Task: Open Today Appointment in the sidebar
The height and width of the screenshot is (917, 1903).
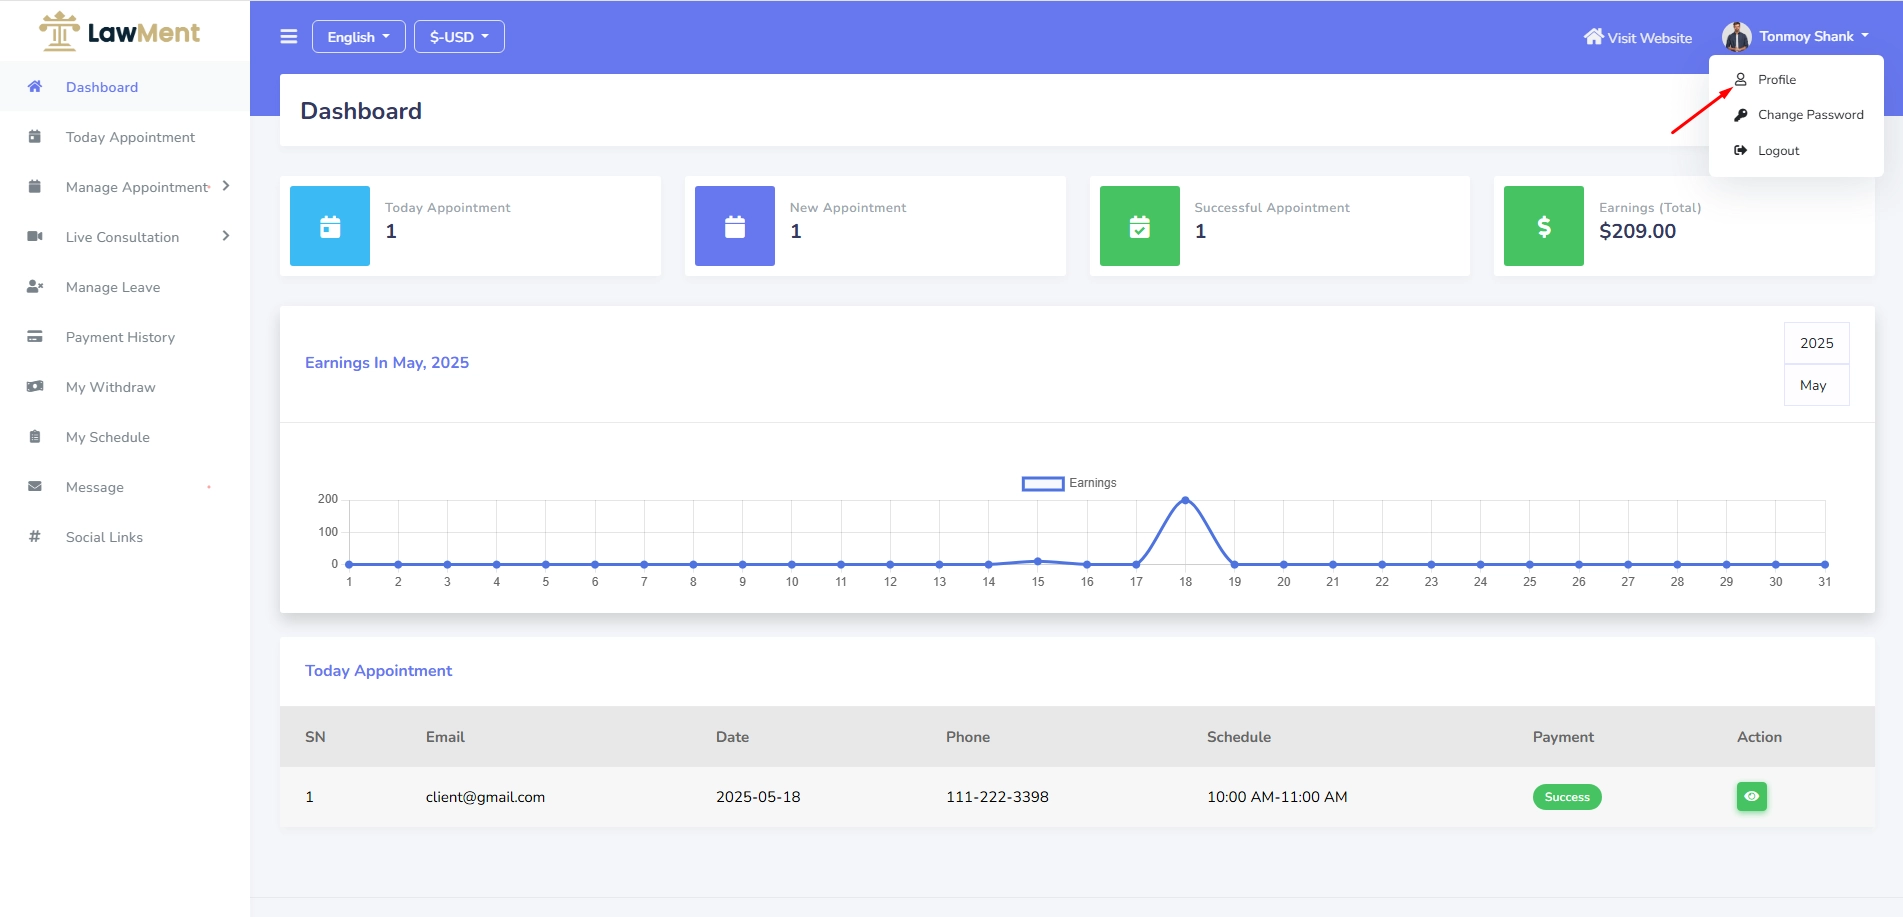Action: pyautogui.click(x=125, y=137)
